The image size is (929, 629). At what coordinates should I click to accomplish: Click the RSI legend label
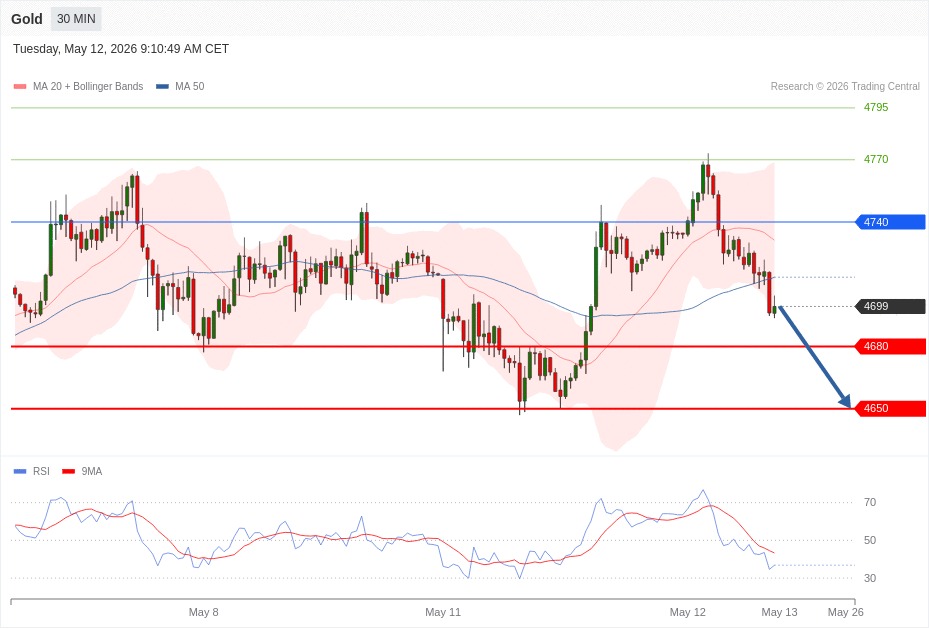41,471
